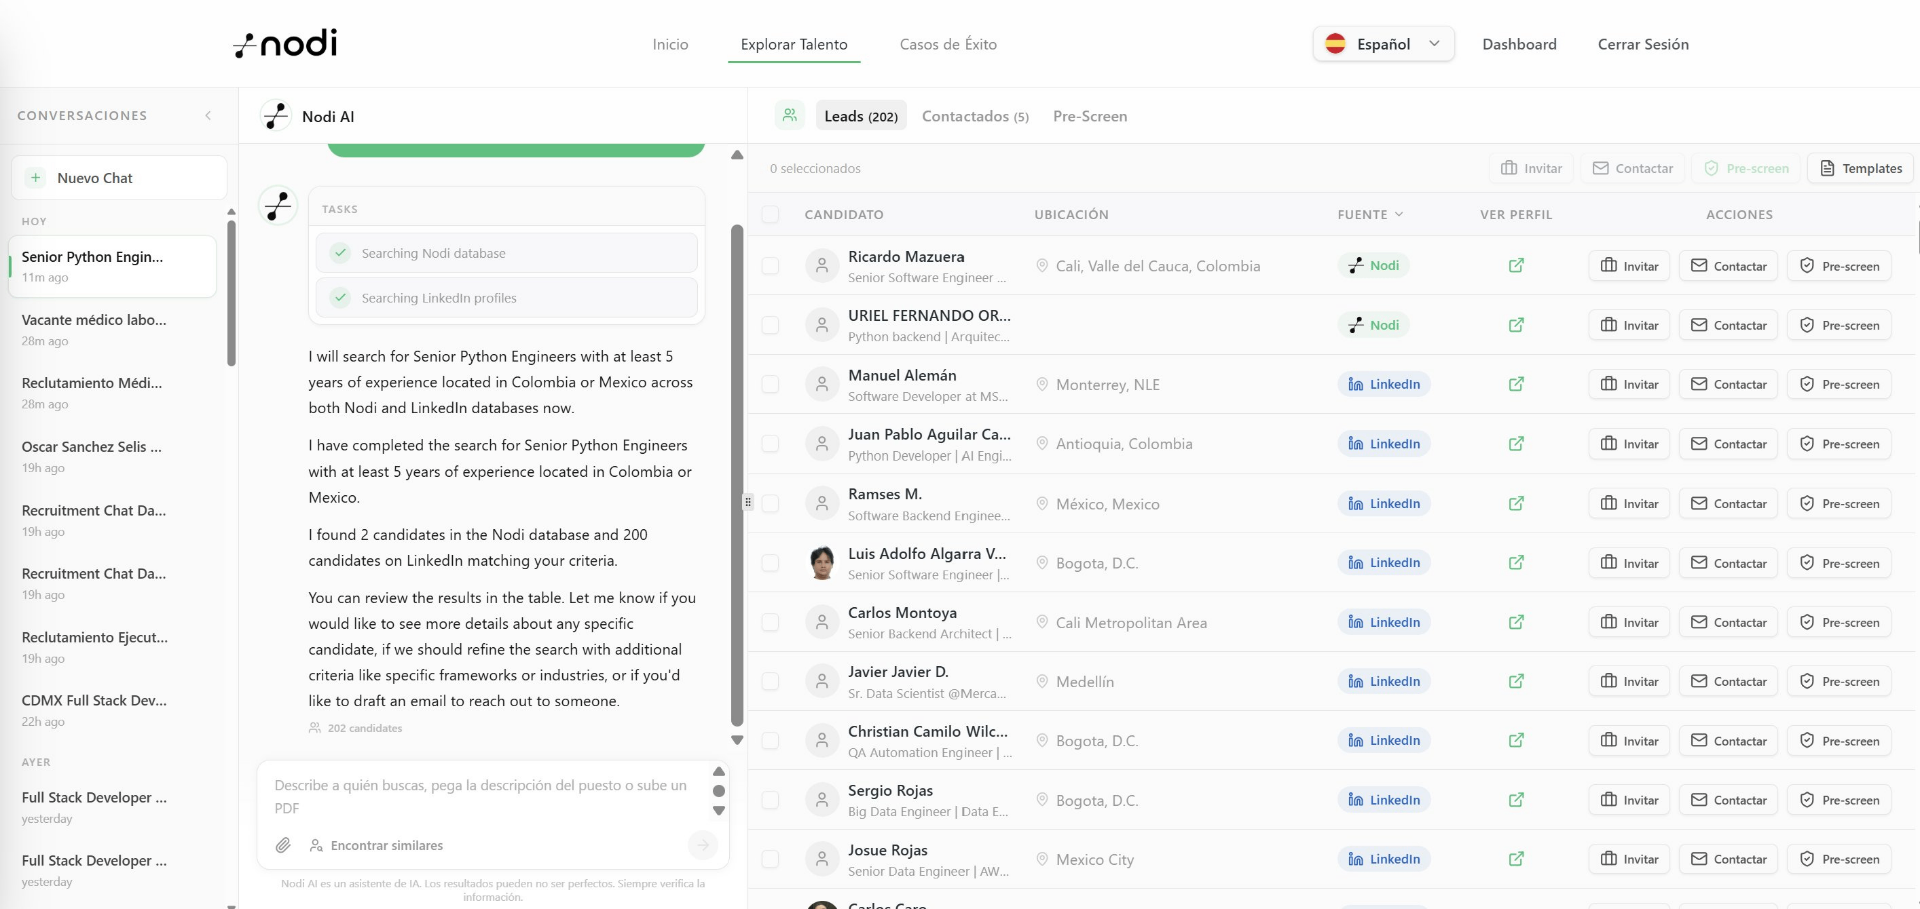Open Carlos Montoya's profile link icon
Viewport: 1920px width, 909px height.
pos(1516,623)
